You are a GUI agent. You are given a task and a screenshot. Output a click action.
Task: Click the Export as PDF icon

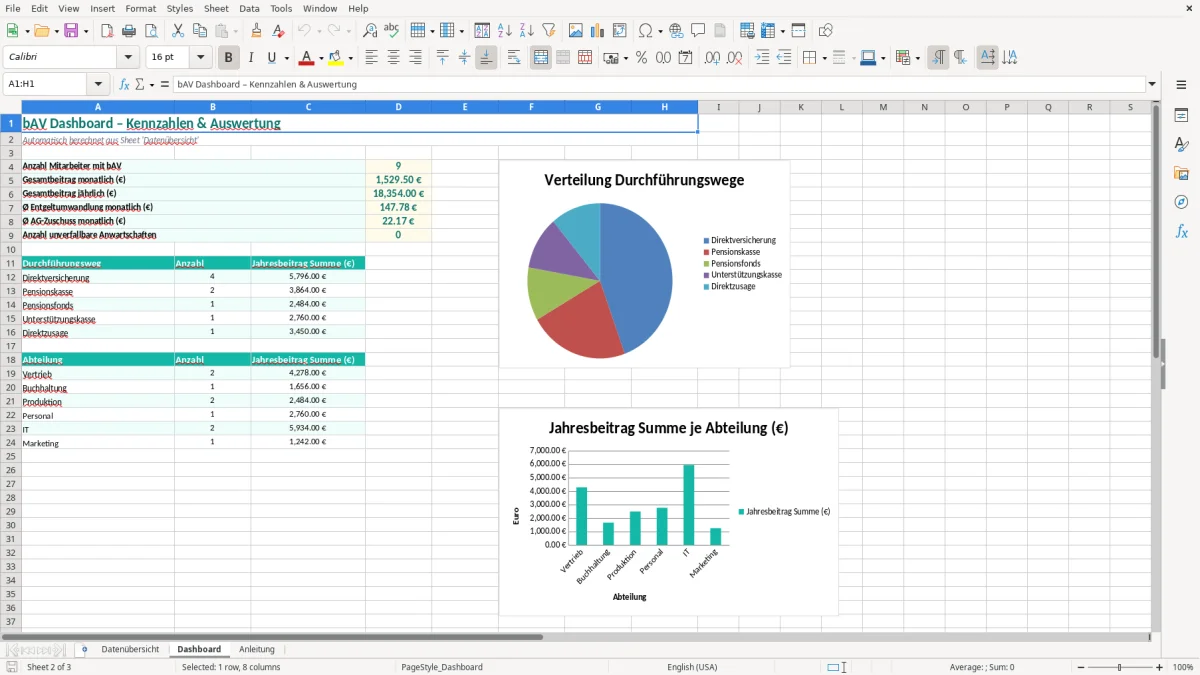(107, 31)
